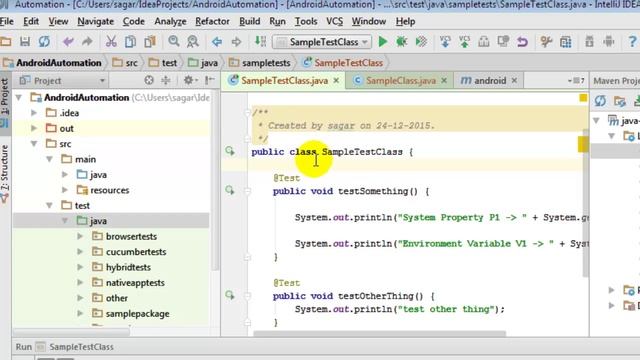
Task: Open Find with the magnifier icon
Action: [x=173, y=42]
